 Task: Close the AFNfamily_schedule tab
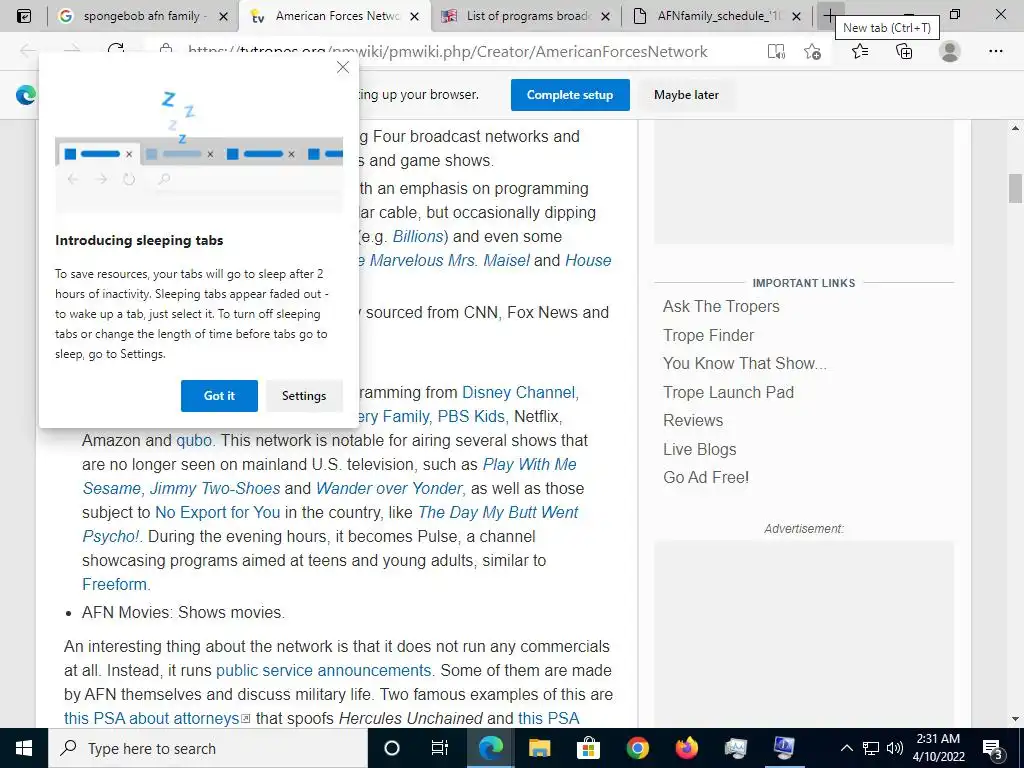[796, 16]
